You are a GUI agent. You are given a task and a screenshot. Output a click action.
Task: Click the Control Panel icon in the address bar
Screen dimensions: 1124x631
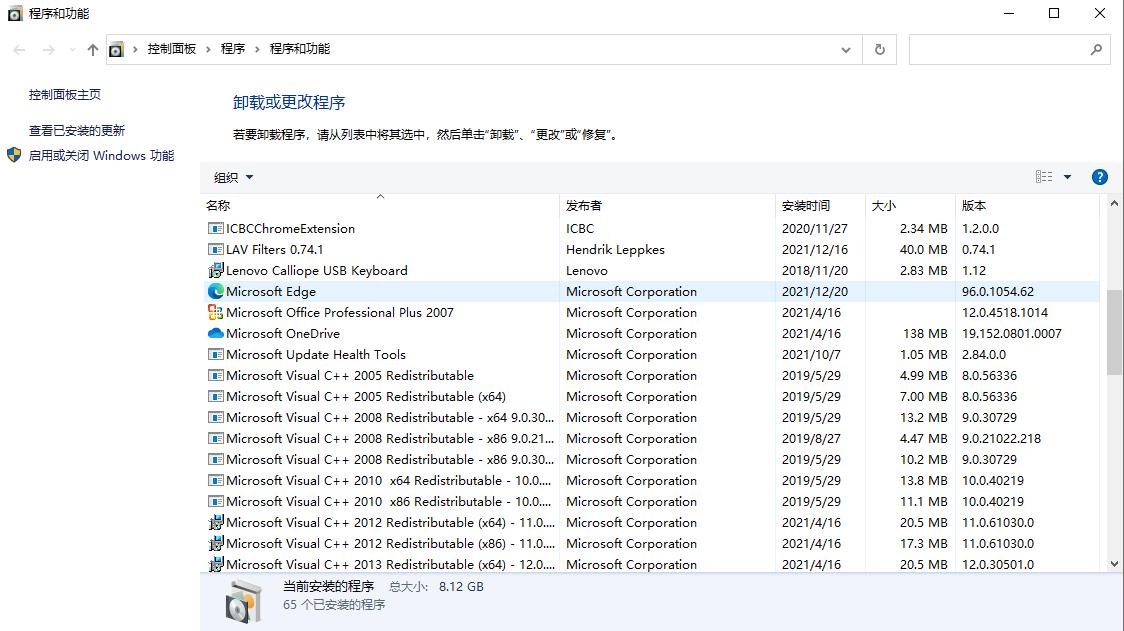(117, 48)
